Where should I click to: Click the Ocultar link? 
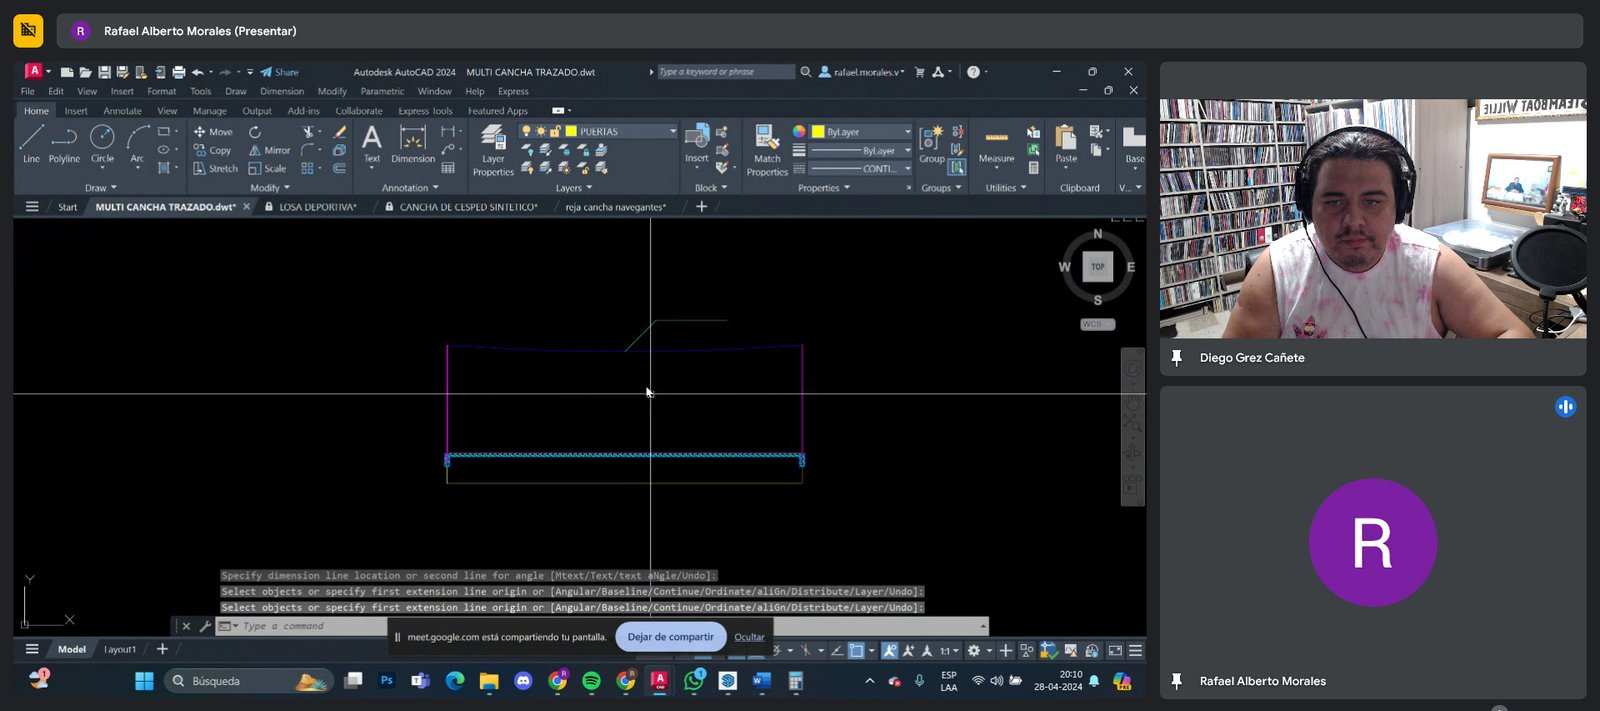(749, 637)
